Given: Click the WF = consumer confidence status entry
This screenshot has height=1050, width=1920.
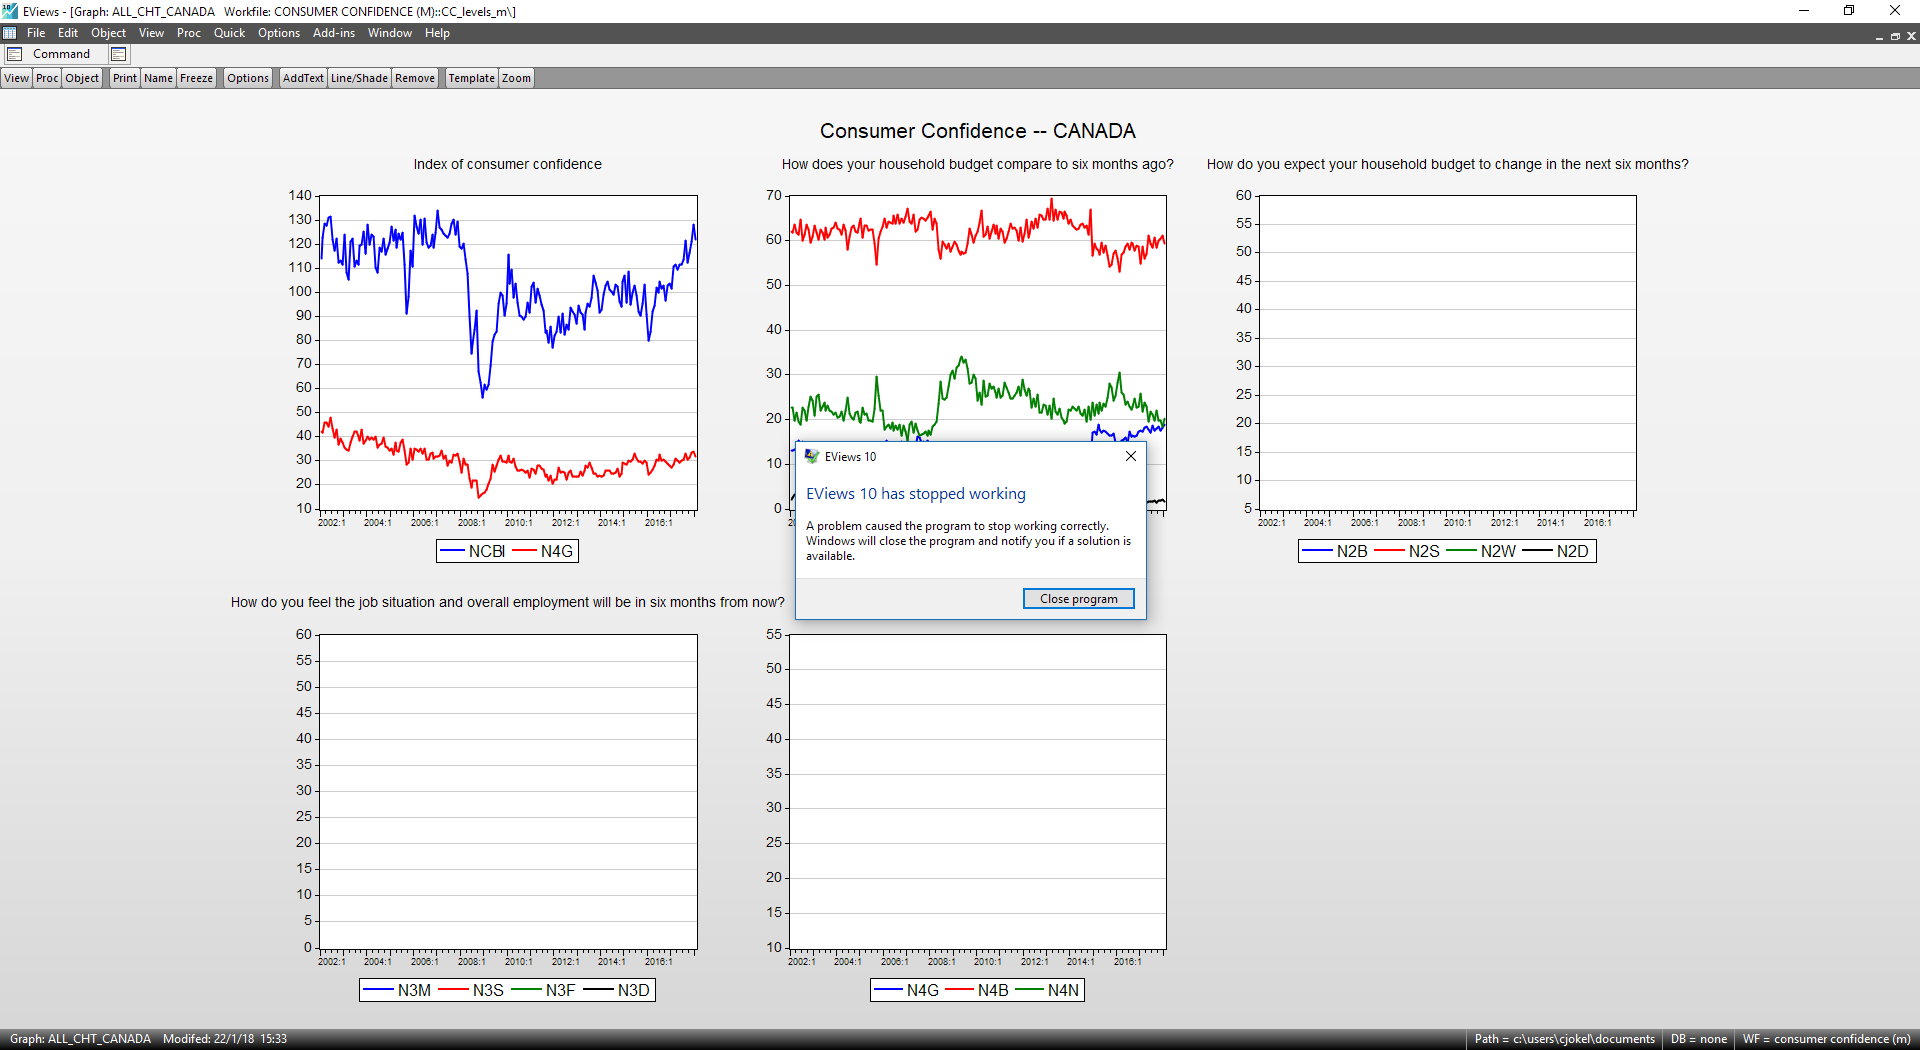Looking at the screenshot, I should [1826, 1039].
